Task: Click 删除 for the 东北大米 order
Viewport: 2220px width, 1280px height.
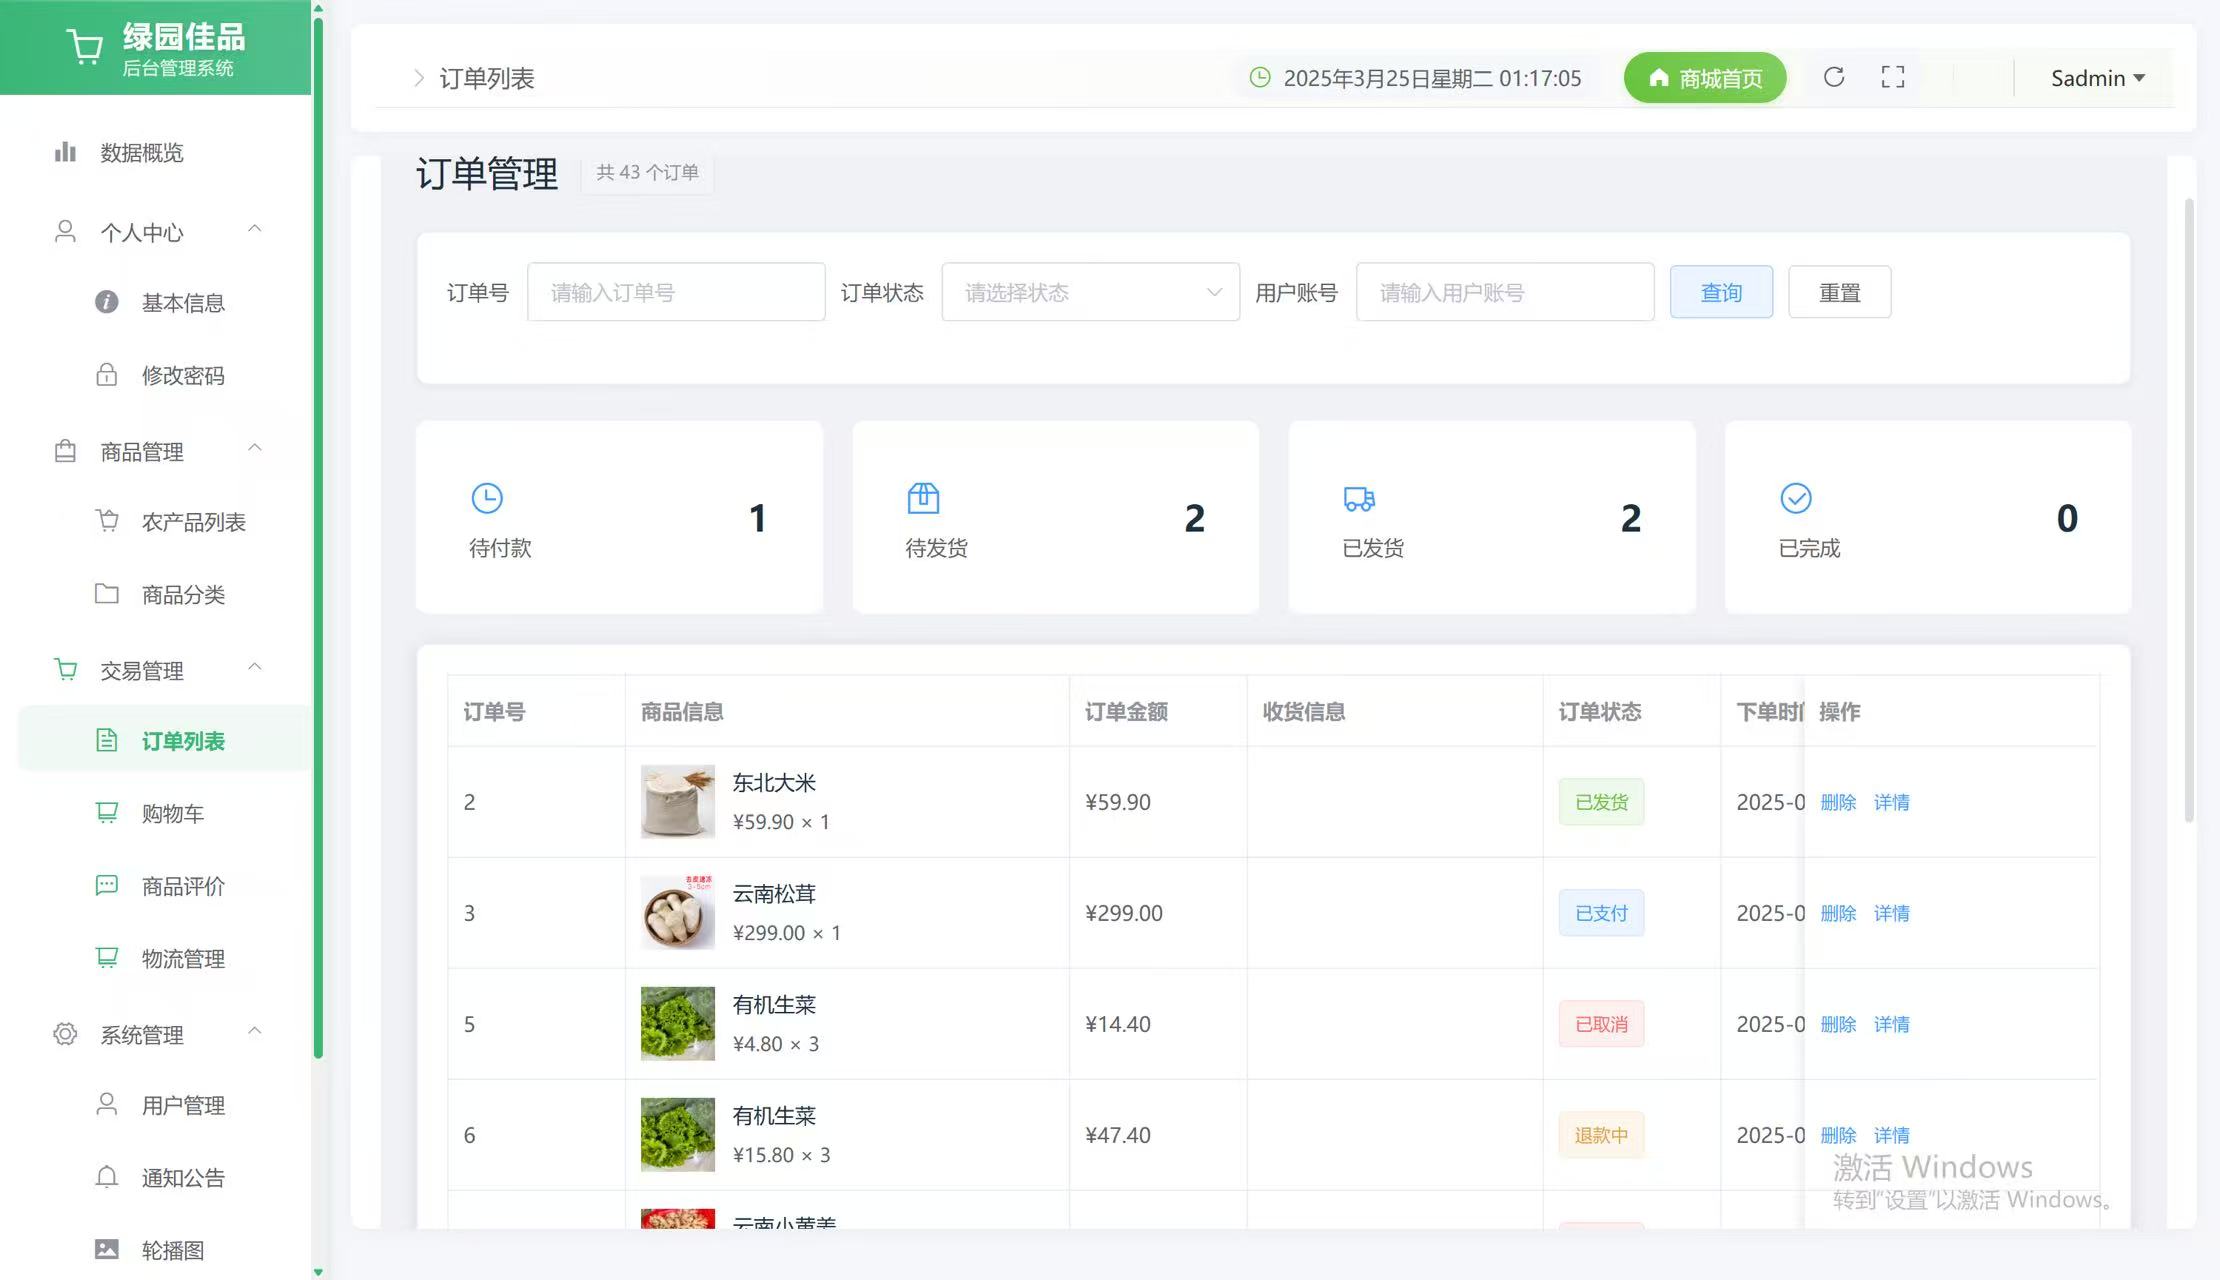Action: (x=1837, y=802)
